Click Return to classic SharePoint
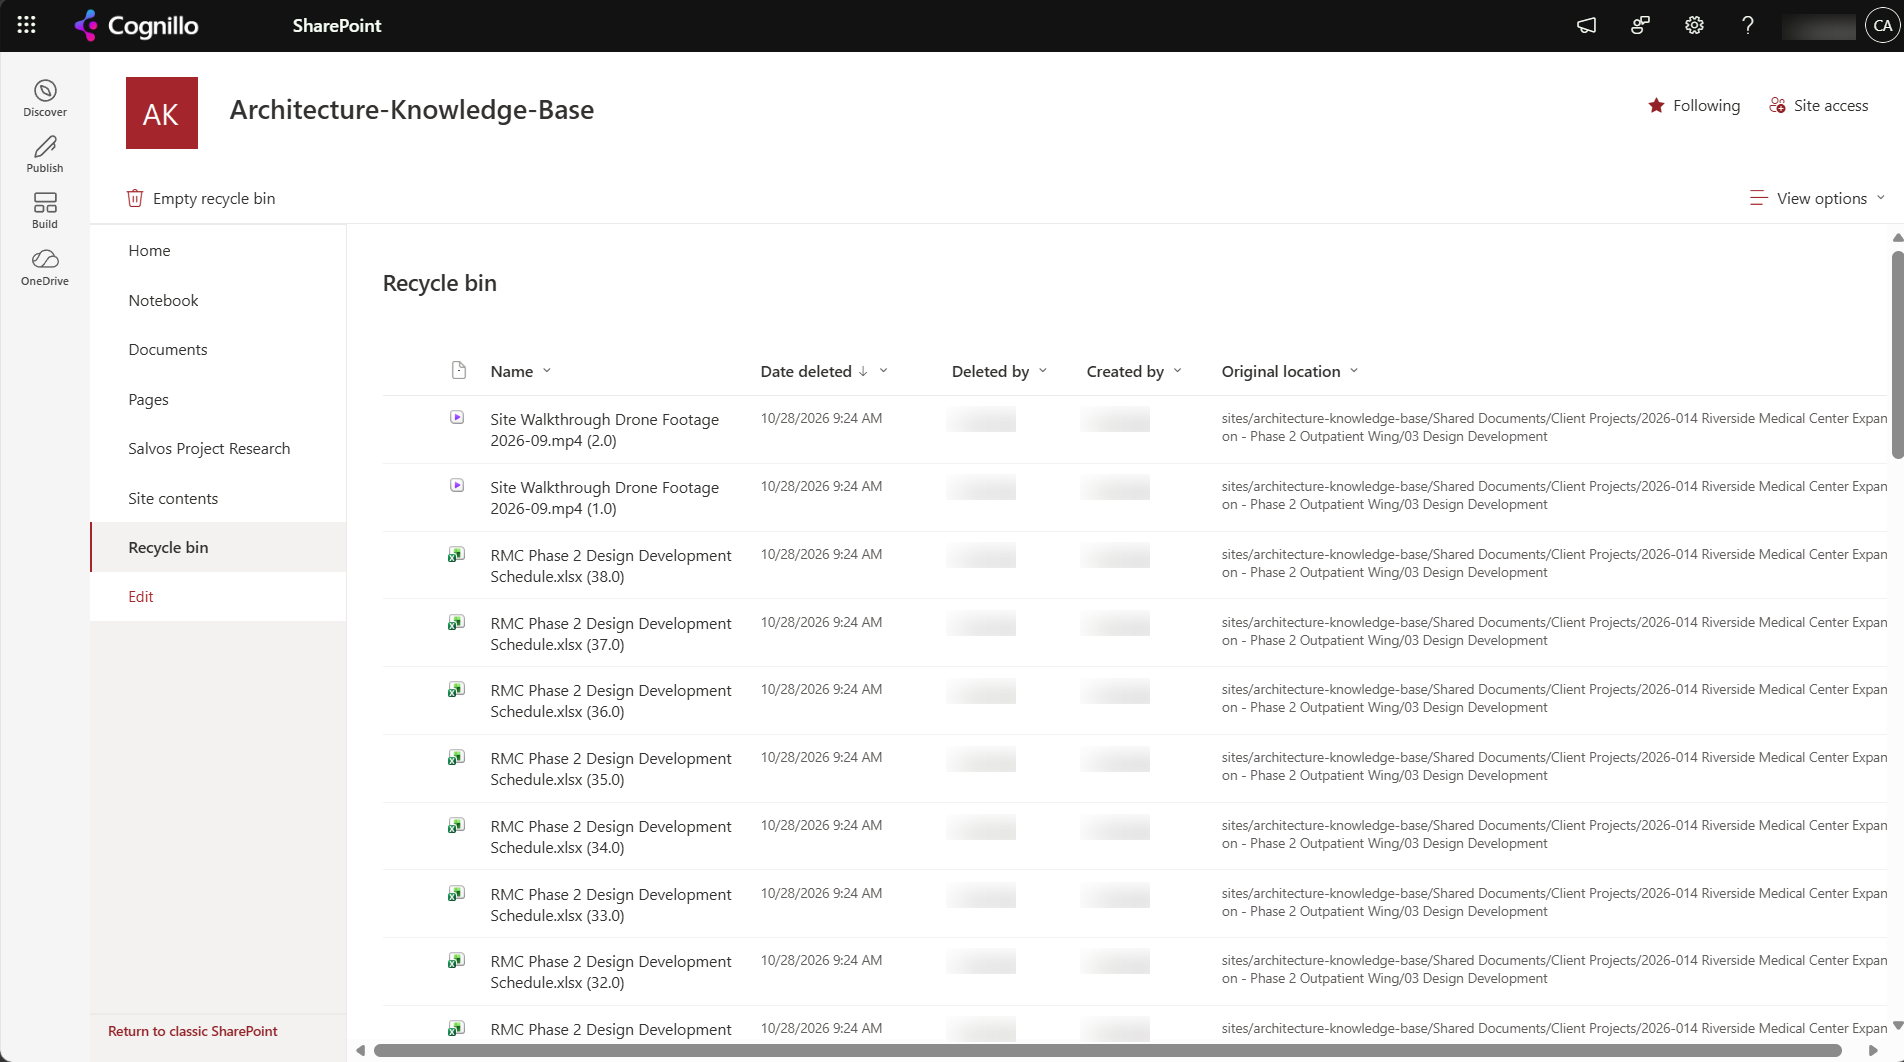The image size is (1904, 1062). (192, 1031)
